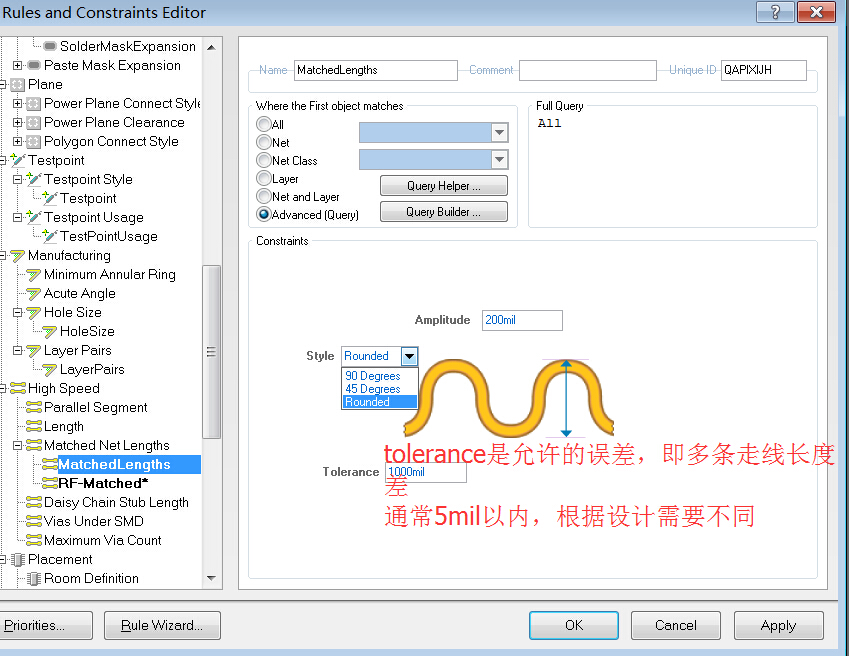Image resolution: width=849 pixels, height=656 pixels.
Task: Click the Testpoint Style rule icon
Action: click(34, 180)
